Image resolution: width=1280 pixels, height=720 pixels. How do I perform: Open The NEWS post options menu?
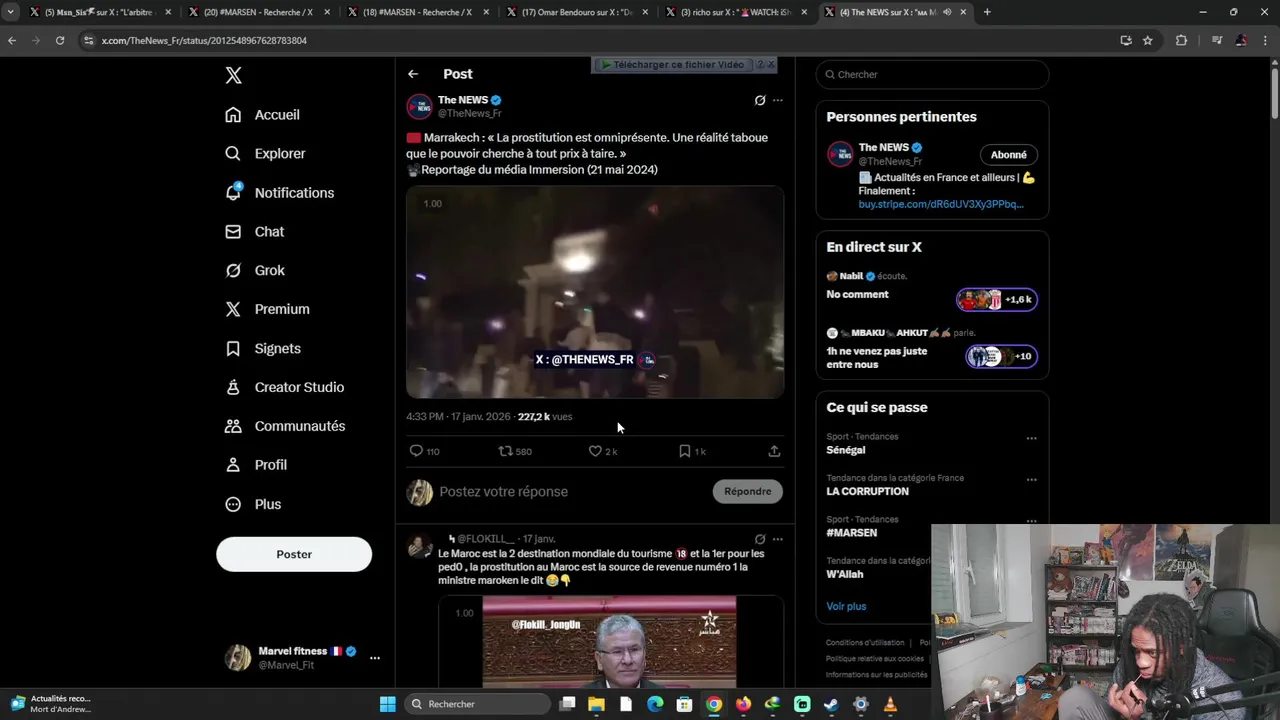(778, 100)
